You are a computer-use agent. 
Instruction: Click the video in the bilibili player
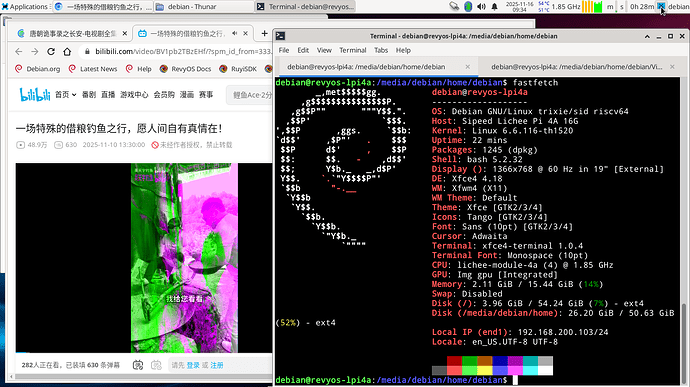coord(144,258)
